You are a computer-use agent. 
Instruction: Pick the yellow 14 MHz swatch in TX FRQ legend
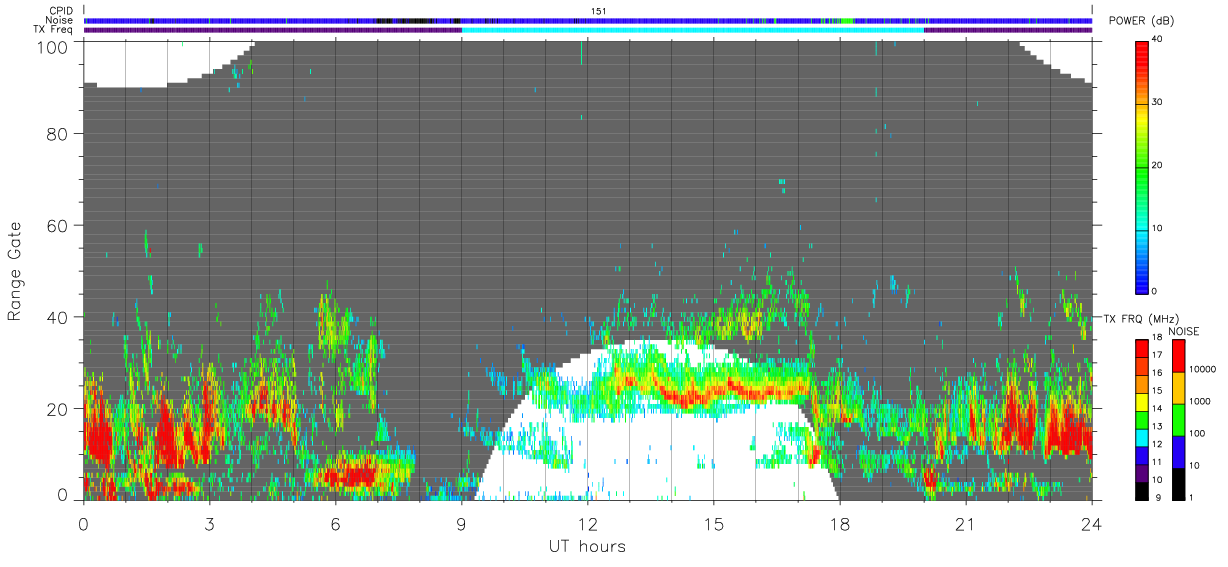click(1141, 402)
